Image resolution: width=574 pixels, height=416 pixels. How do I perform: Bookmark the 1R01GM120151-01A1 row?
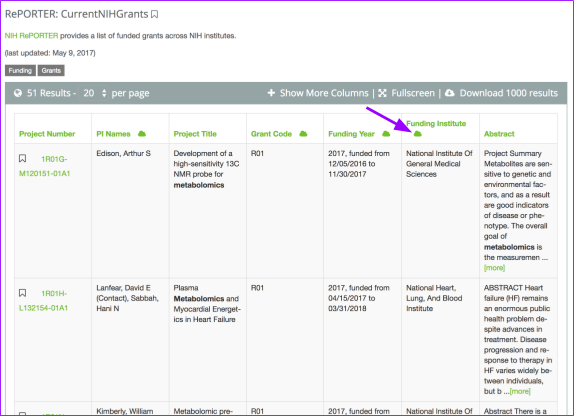point(22,158)
